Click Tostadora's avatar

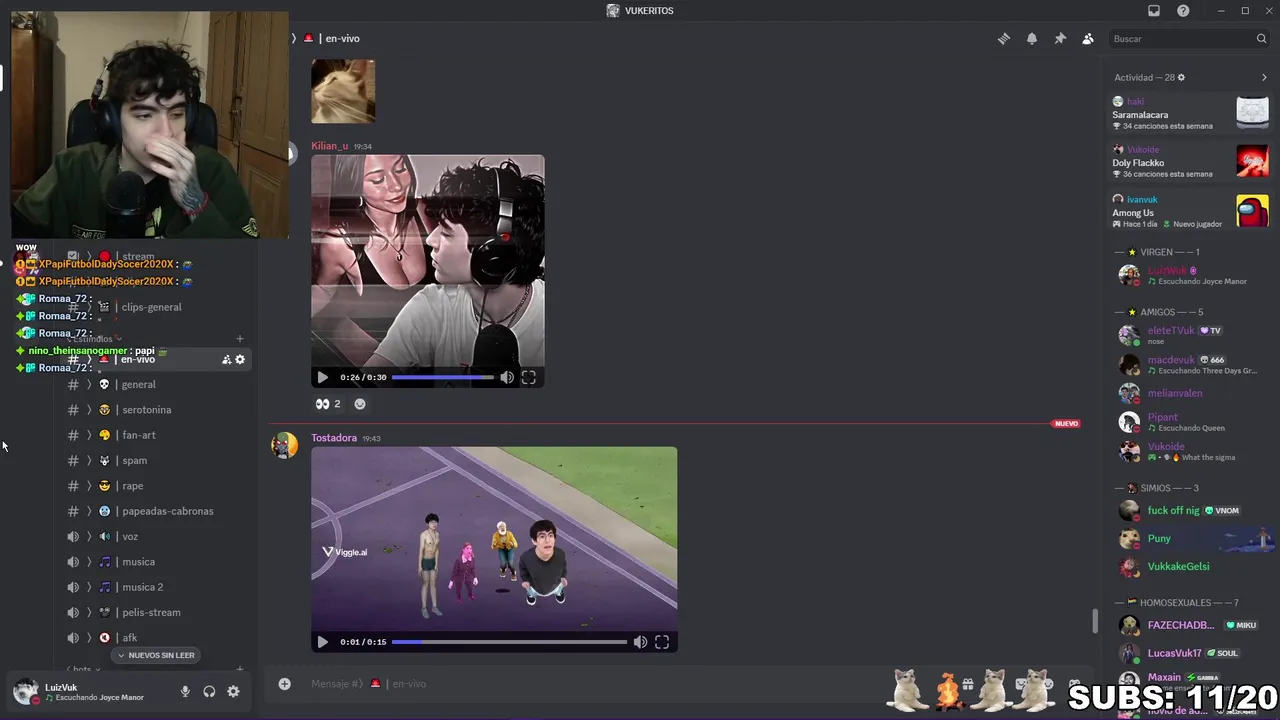(x=284, y=446)
